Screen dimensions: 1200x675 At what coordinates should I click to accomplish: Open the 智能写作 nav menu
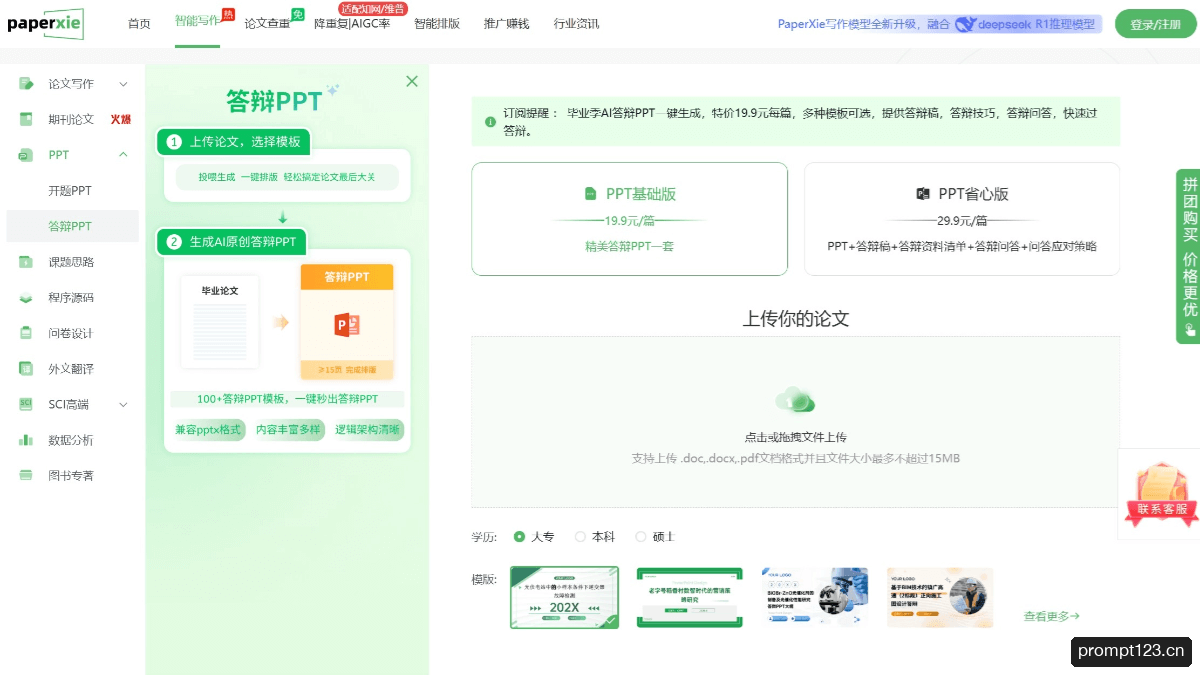tap(197, 22)
